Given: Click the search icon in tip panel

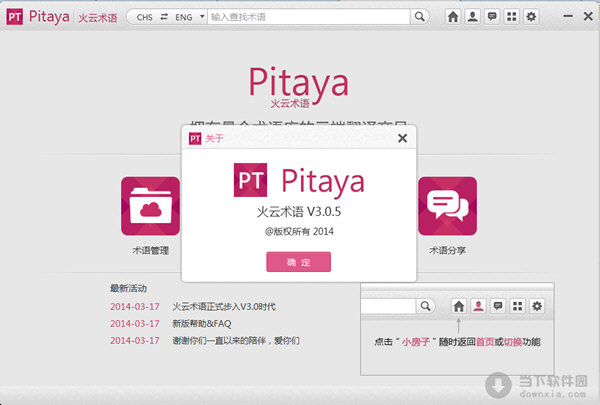Looking at the screenshot, I should (426, 306).
